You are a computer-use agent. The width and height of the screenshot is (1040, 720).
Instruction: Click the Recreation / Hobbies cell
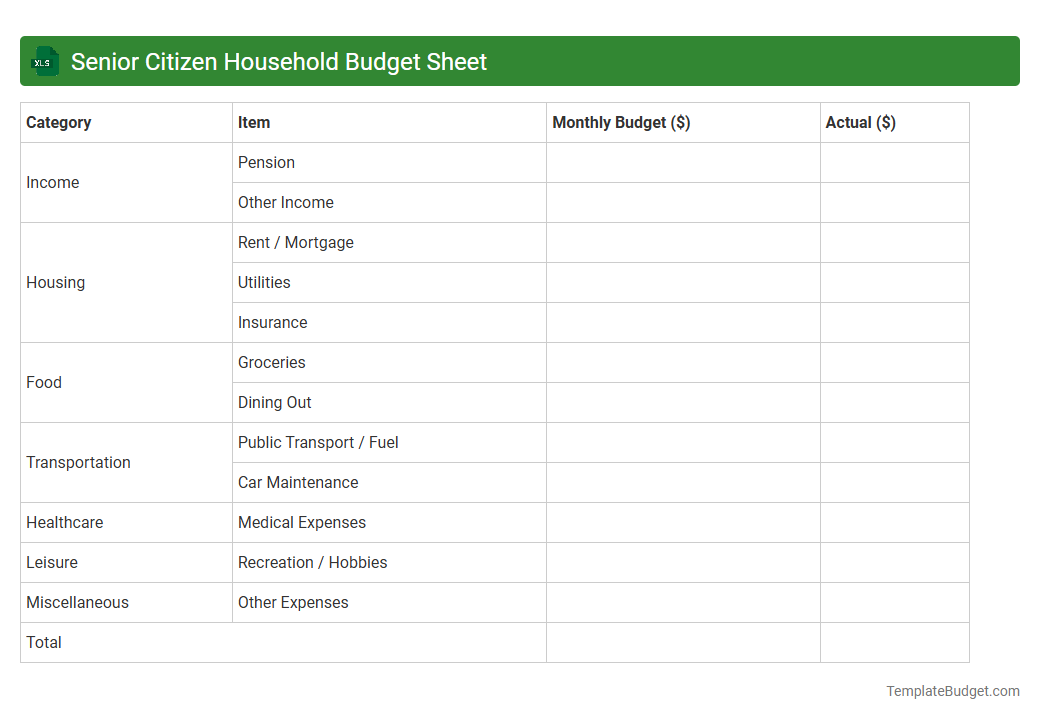pyautogui.click(x=312, y=562)
